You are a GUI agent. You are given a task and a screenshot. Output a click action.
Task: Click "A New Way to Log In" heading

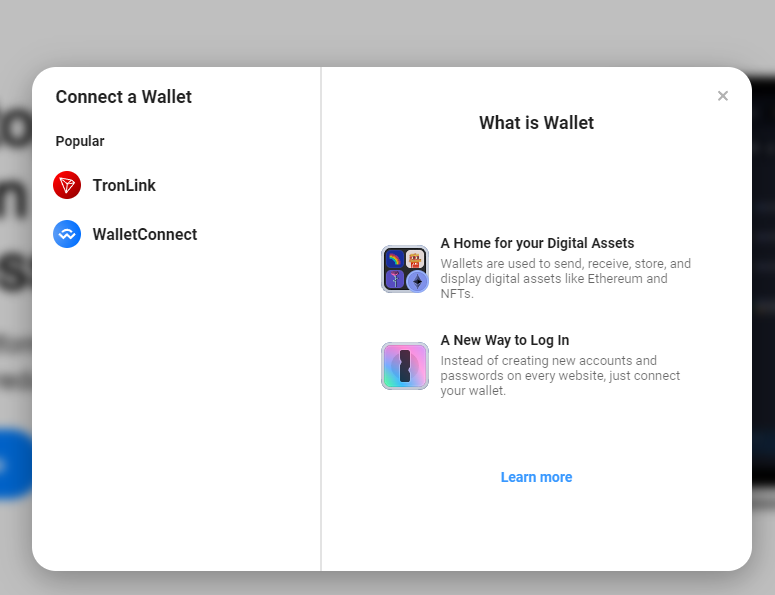[x=505, y=340]
